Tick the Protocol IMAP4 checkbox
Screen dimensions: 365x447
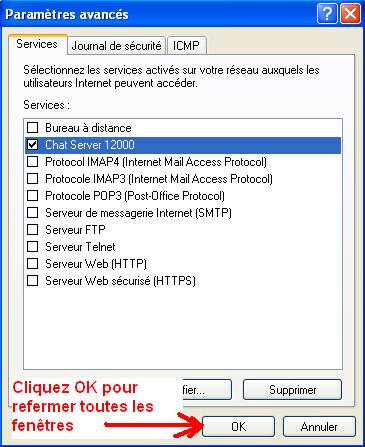click(32, 161)
